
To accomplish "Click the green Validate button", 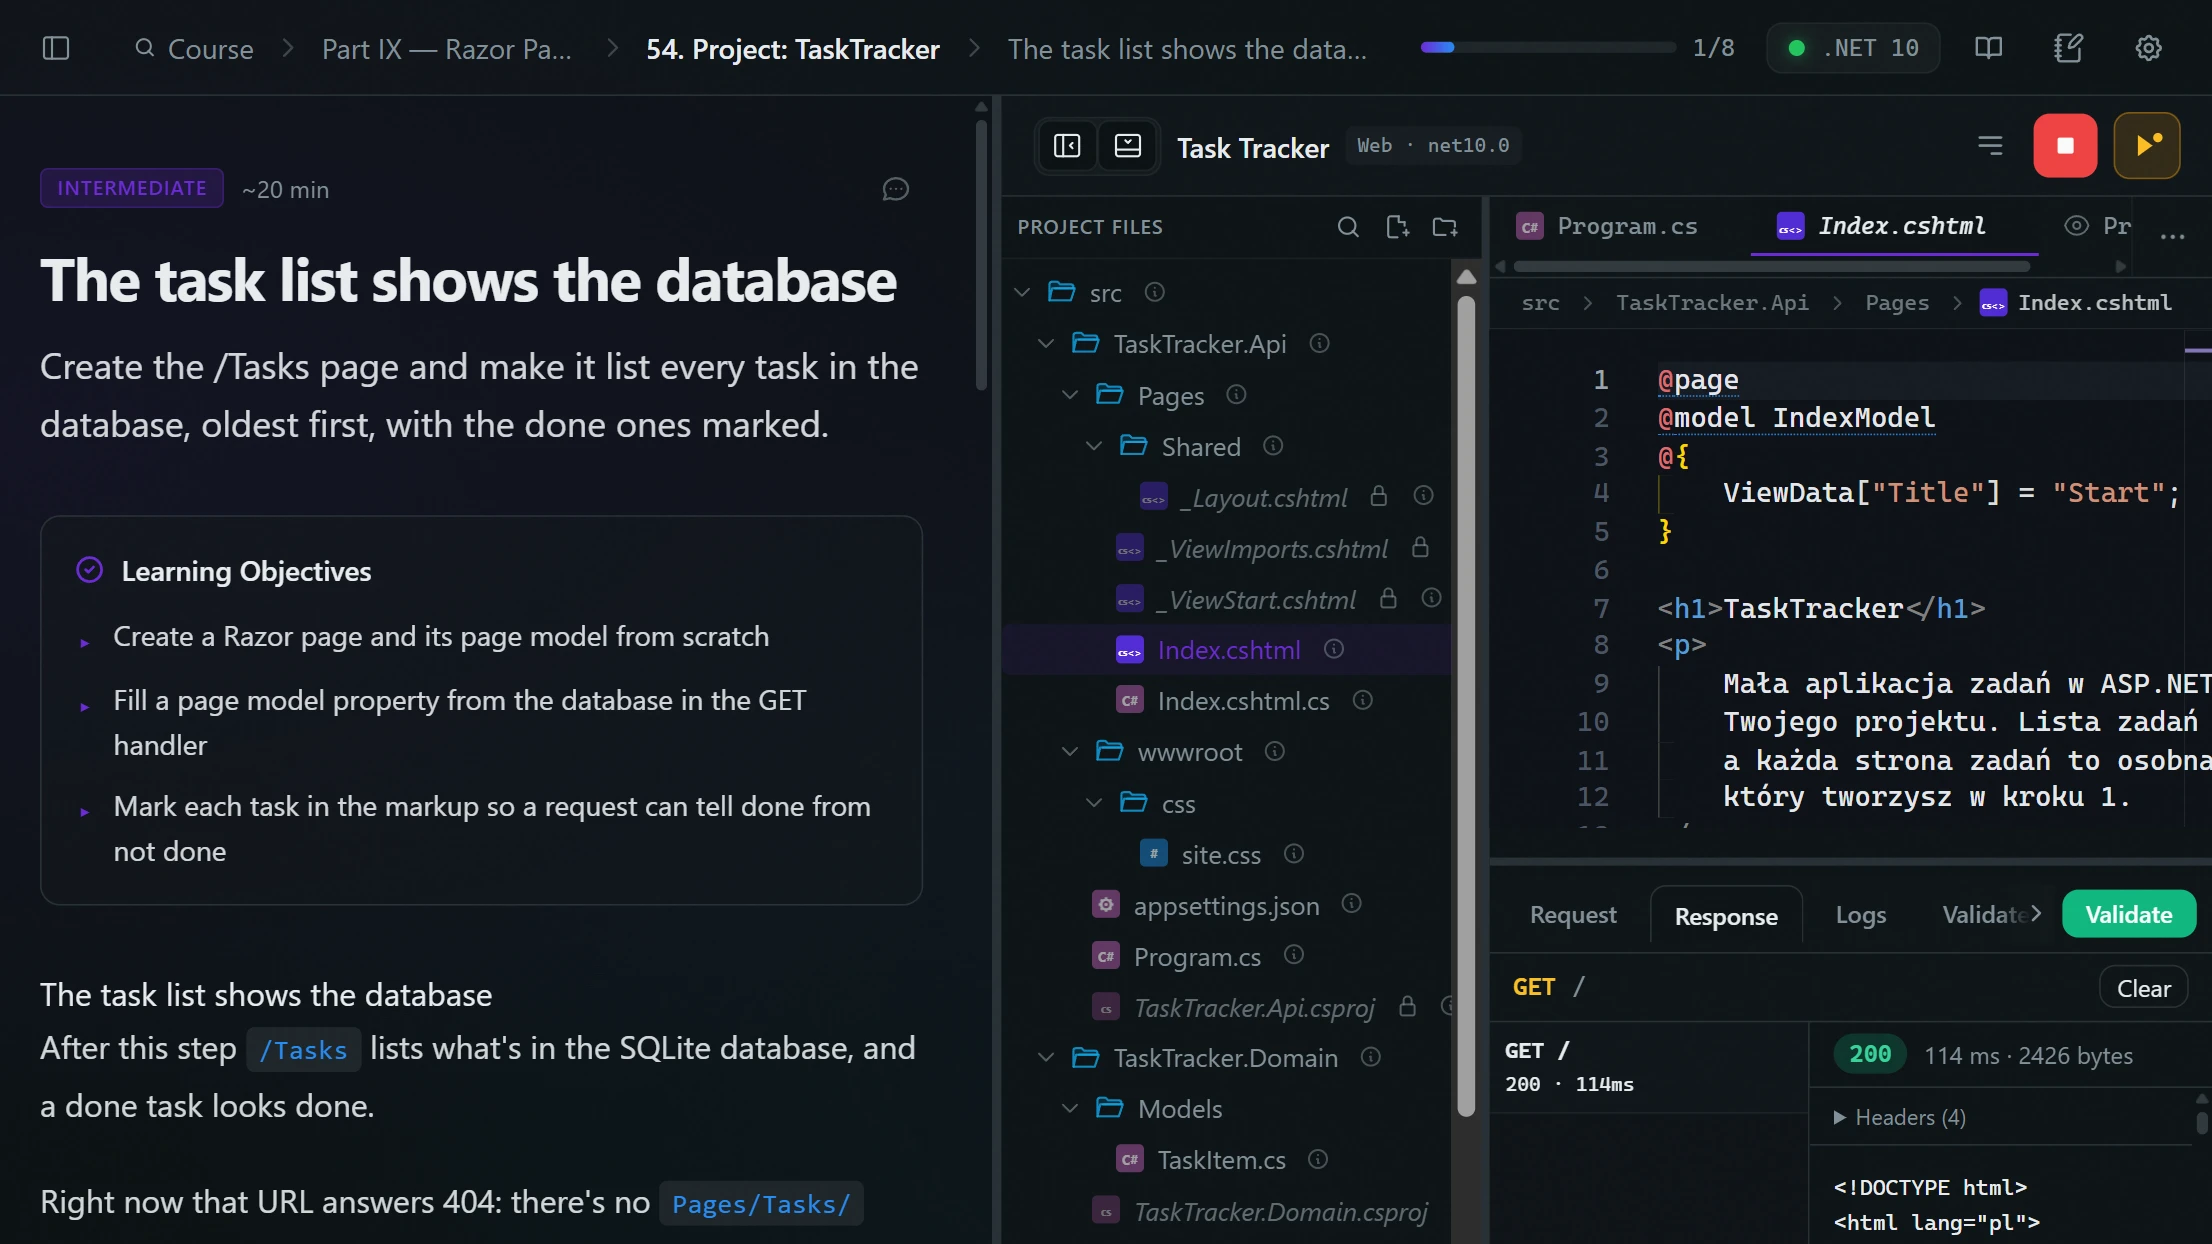I will (2129, 914).
